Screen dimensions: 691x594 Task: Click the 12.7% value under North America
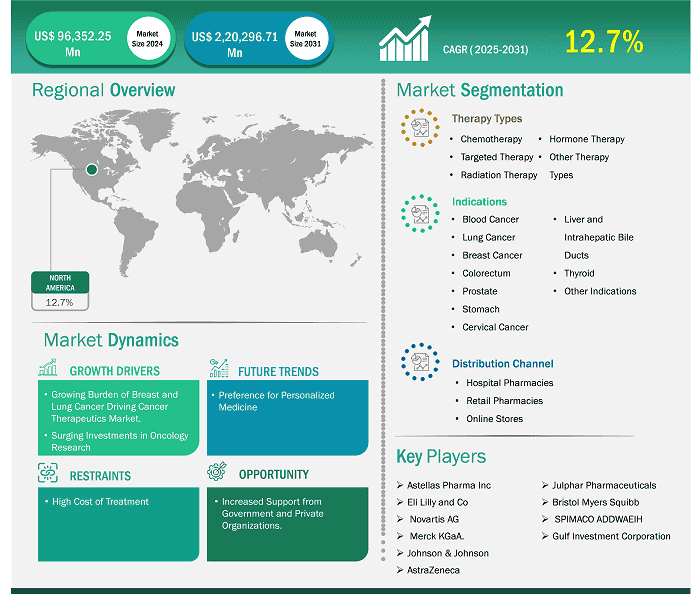[59, 302]
